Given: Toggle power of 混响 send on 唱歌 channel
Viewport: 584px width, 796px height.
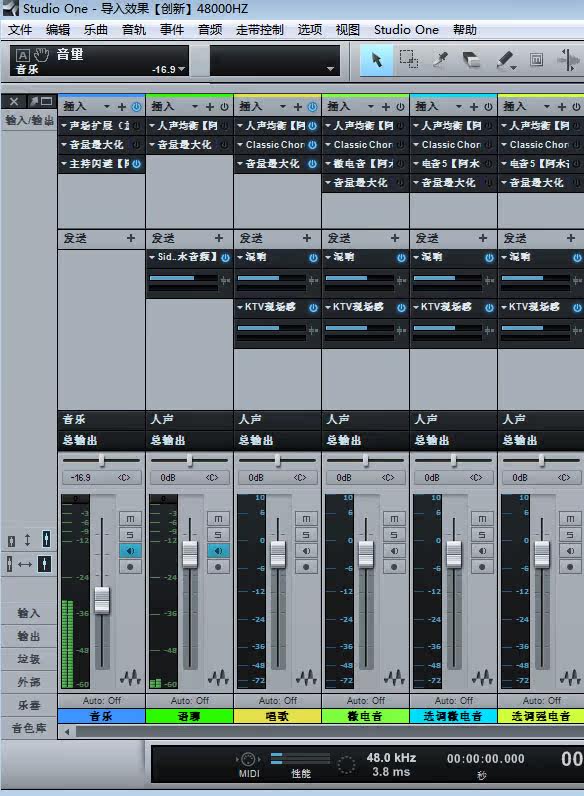Looking at the screenshot, I should 313,258.
